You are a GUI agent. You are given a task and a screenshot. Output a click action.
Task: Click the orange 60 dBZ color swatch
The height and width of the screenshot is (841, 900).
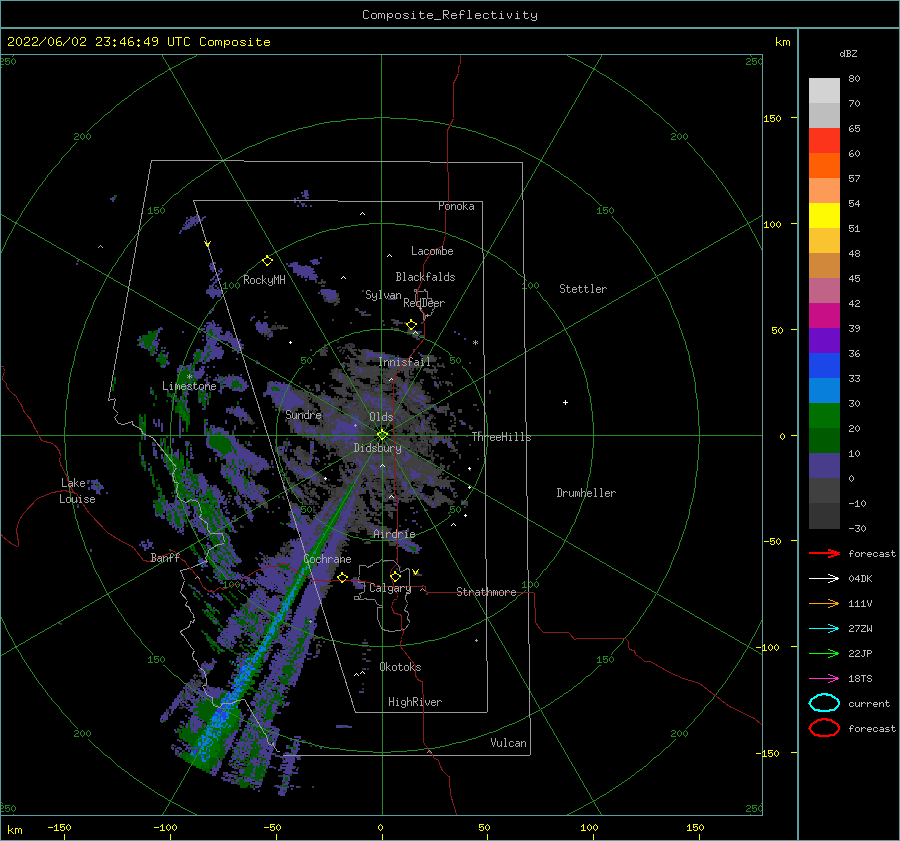tap(824, 165)
